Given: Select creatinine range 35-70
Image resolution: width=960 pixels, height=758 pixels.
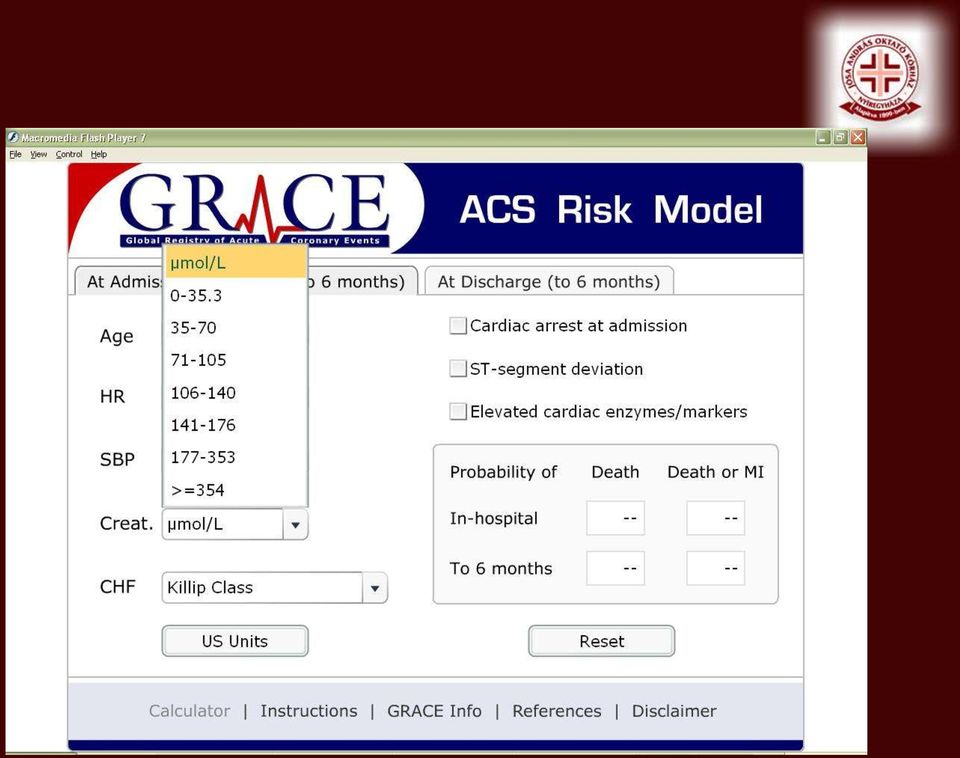Looking at the screenshot, I should click(235, 328).
